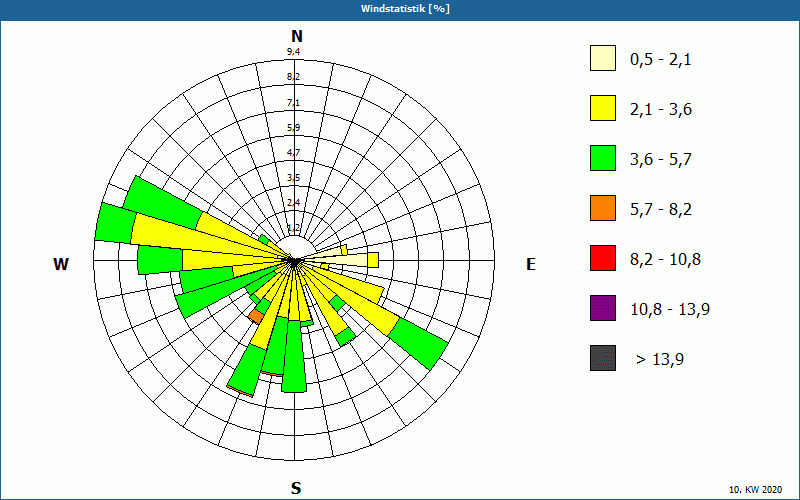The width and height of the screenshot is (800, 500).
Task: Click the green 3,6 - 5,7 legend swatch
Action: [603, 158]
